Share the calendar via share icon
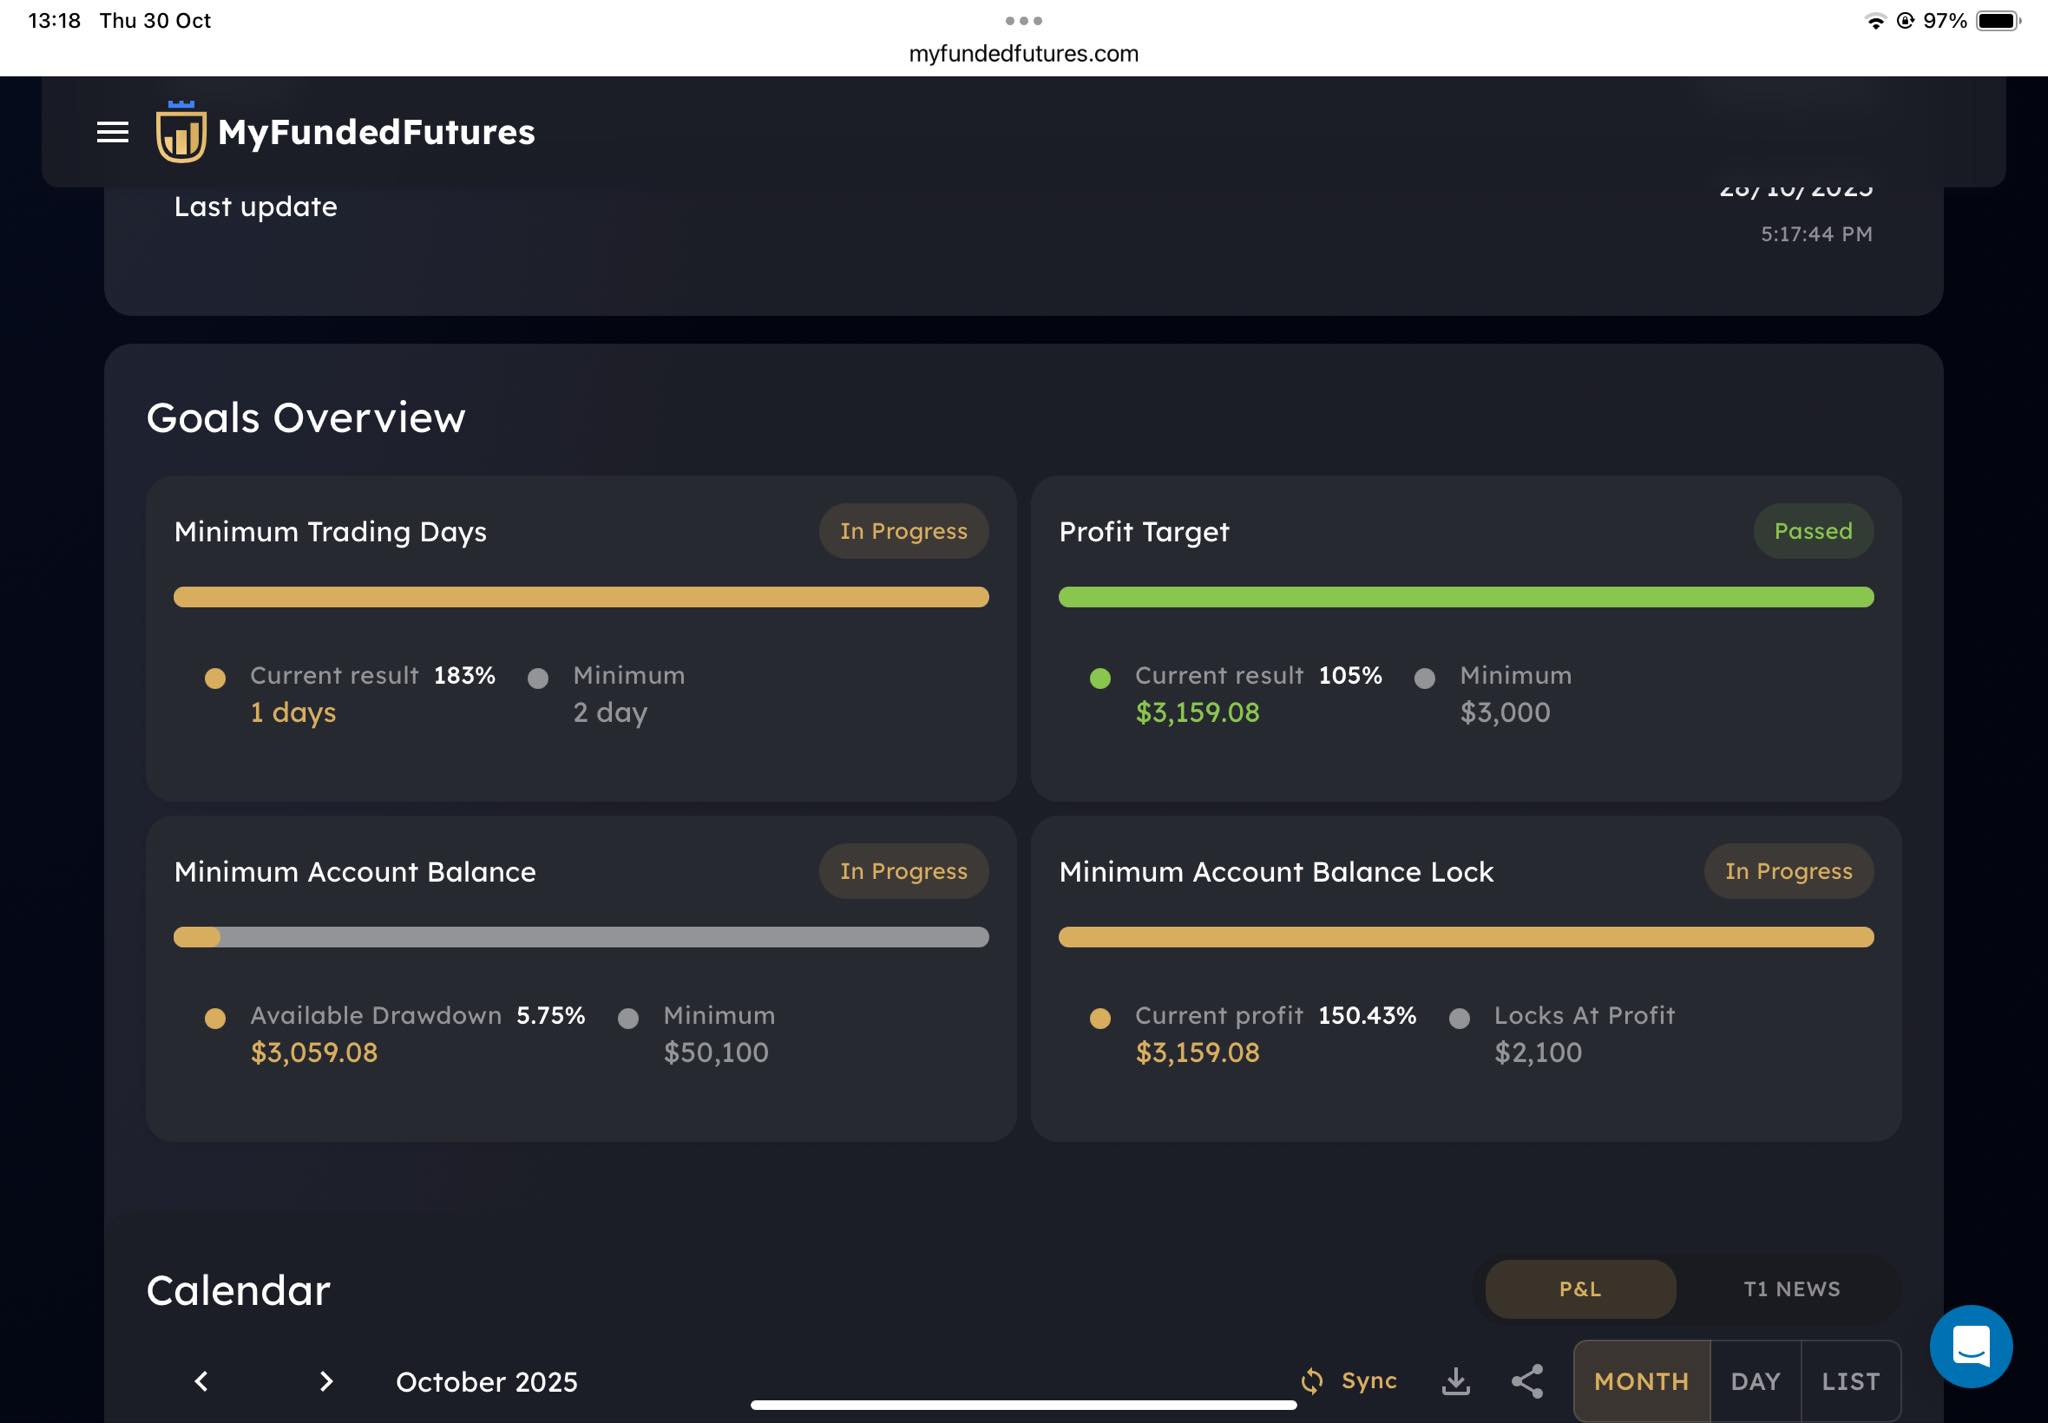Screen dimensions: 2048x1423 [x=1527, y=1381]
